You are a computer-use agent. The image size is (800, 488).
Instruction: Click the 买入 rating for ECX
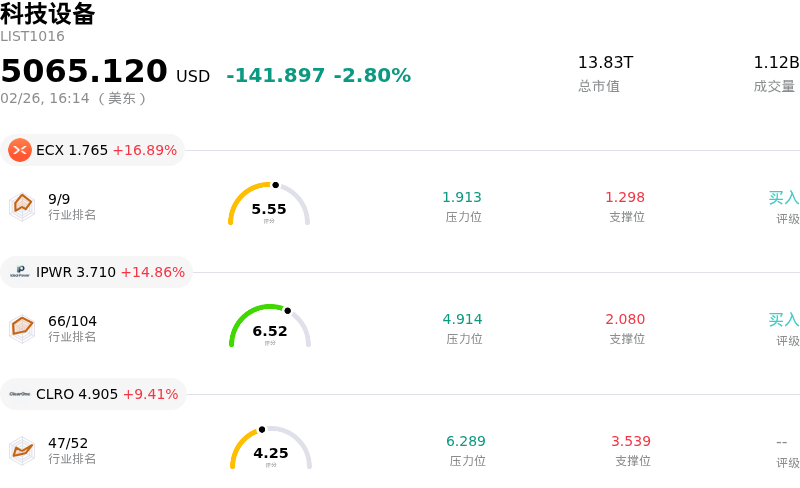coord(784,198)
